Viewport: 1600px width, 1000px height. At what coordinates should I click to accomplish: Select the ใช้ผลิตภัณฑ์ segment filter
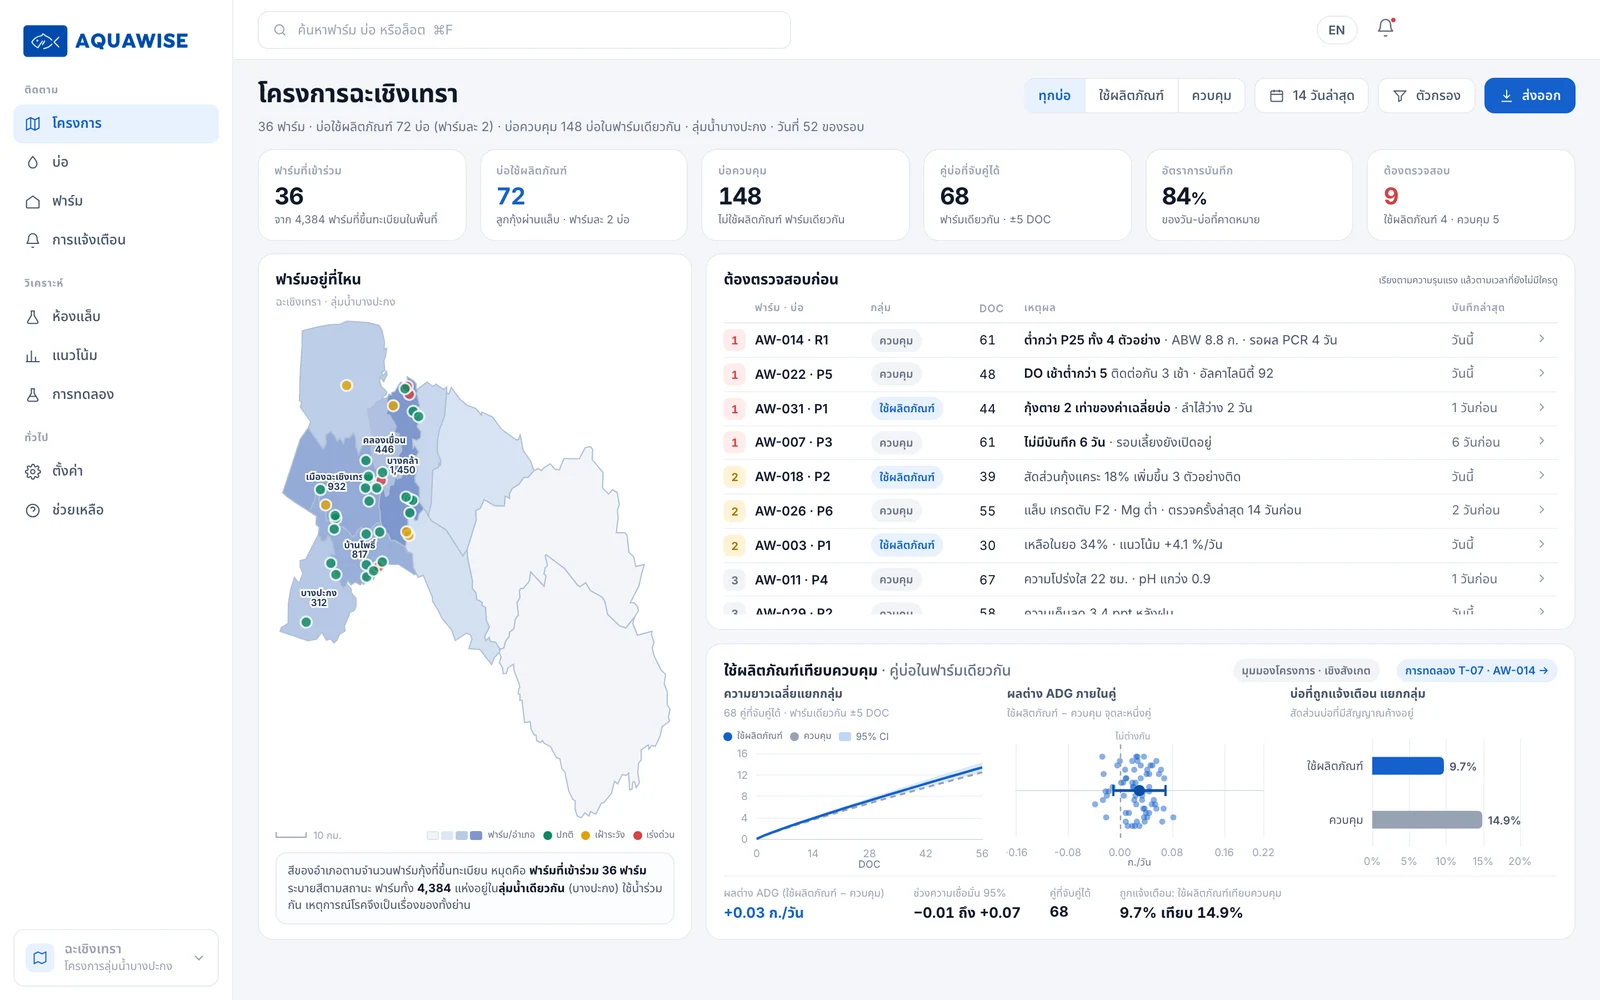(1131, 96)
